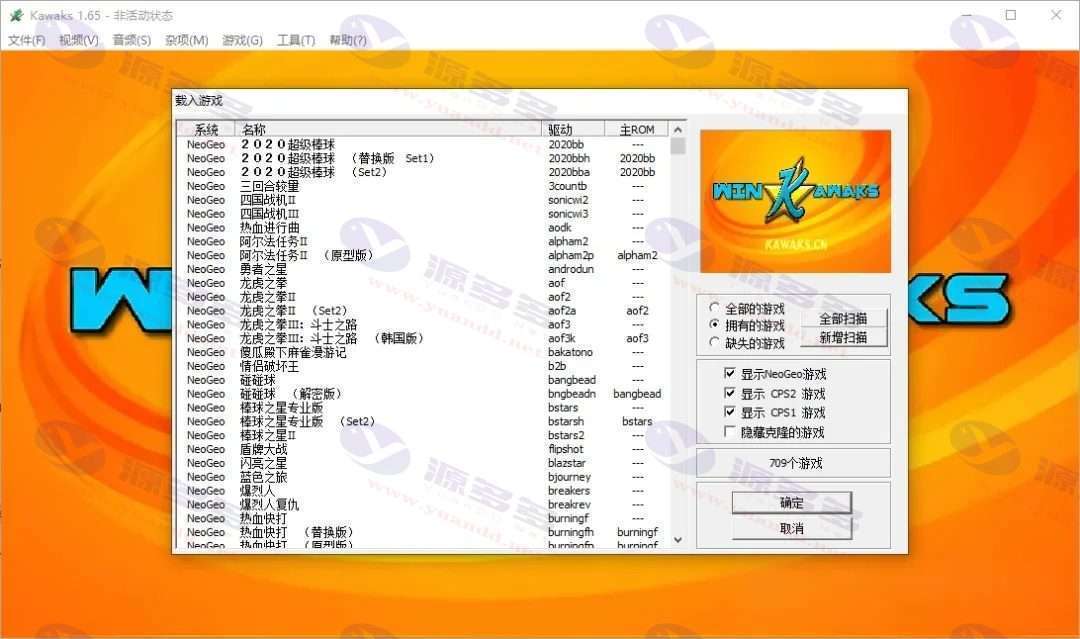Screen dimensions: 1080x639
Task: Open the 帮助(?) menu
Action: [348, 40]
